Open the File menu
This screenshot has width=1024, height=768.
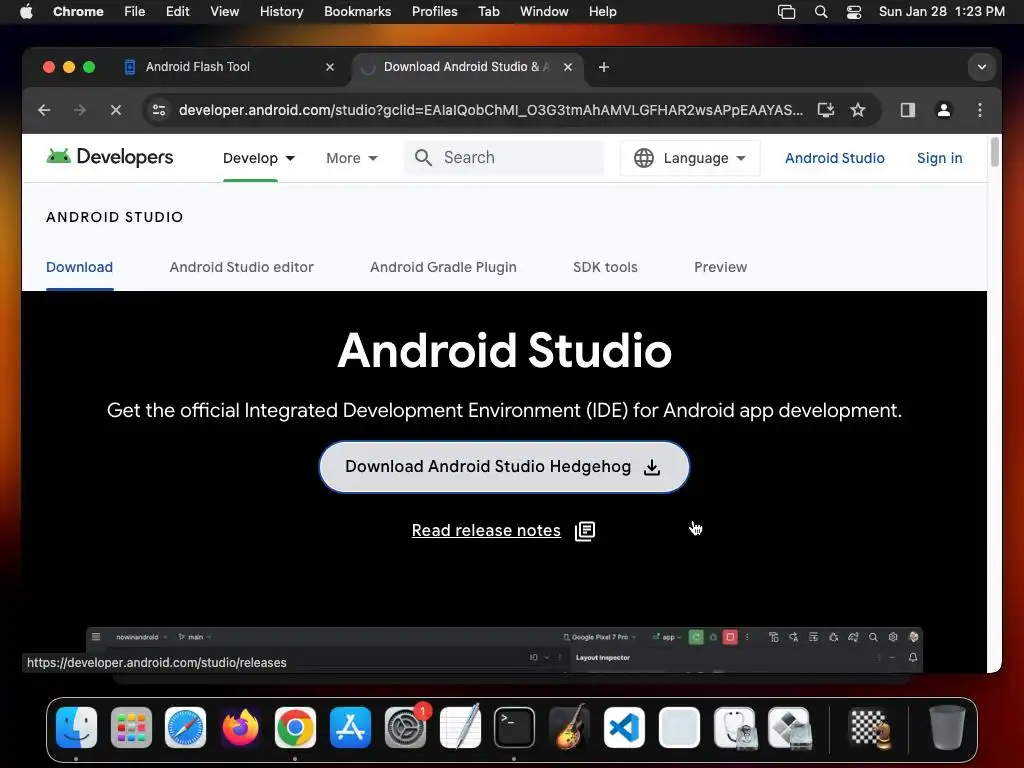135,12
